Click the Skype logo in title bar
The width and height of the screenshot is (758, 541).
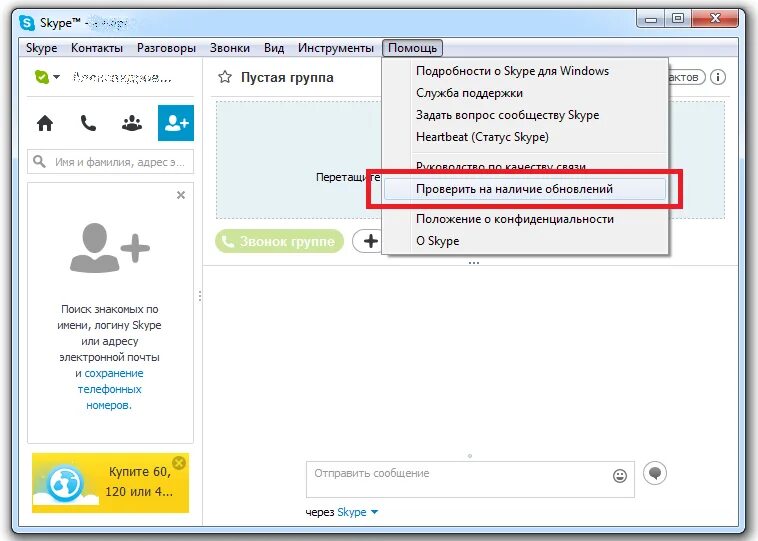[x=27, y=22]
